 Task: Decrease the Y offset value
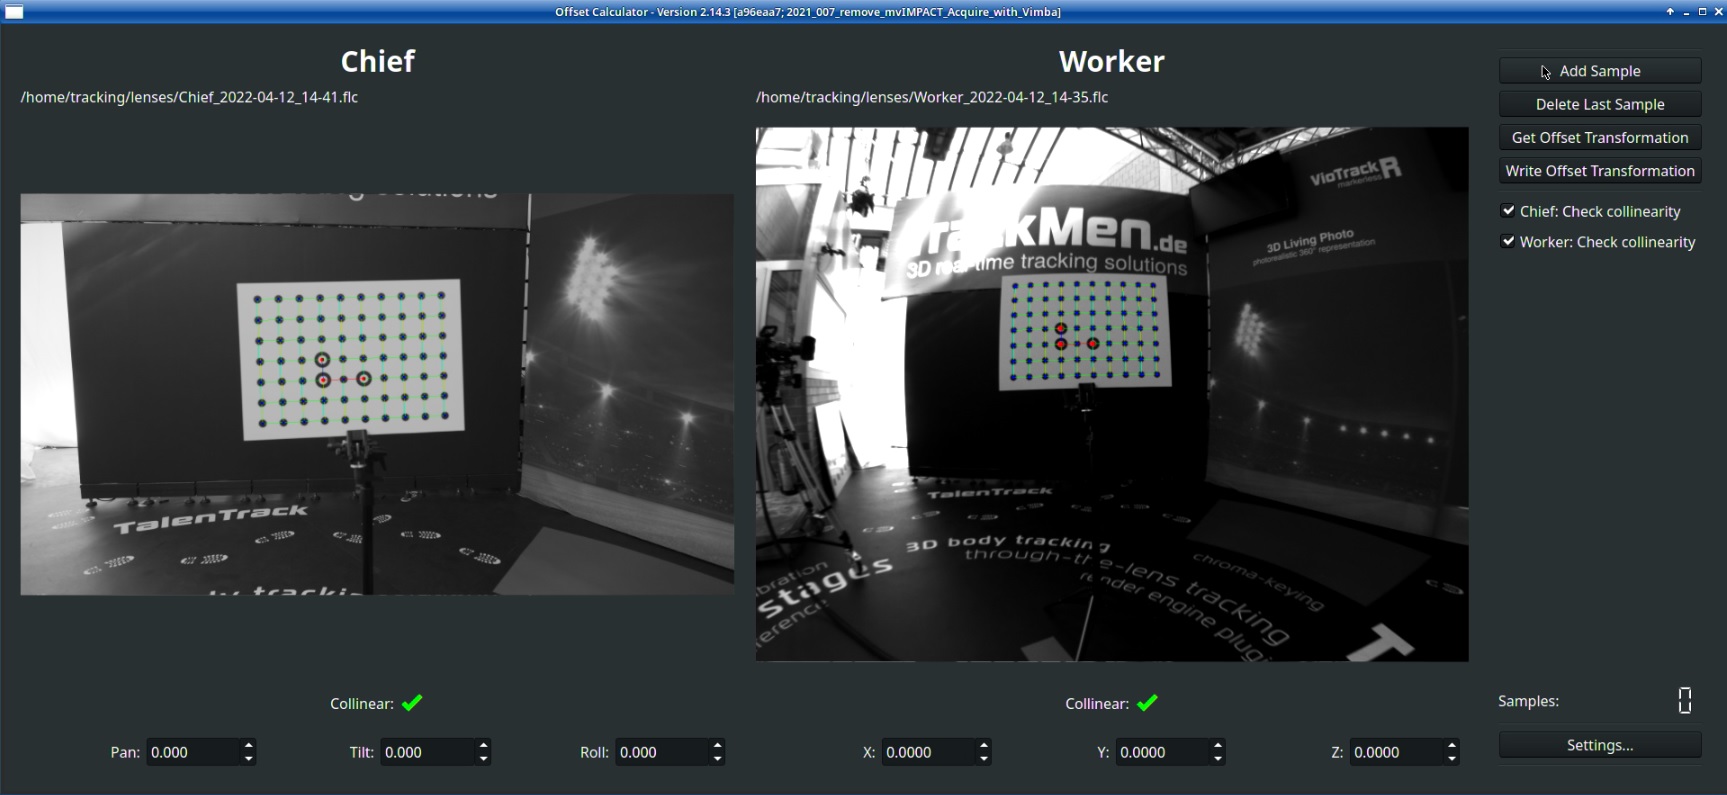1217,759
